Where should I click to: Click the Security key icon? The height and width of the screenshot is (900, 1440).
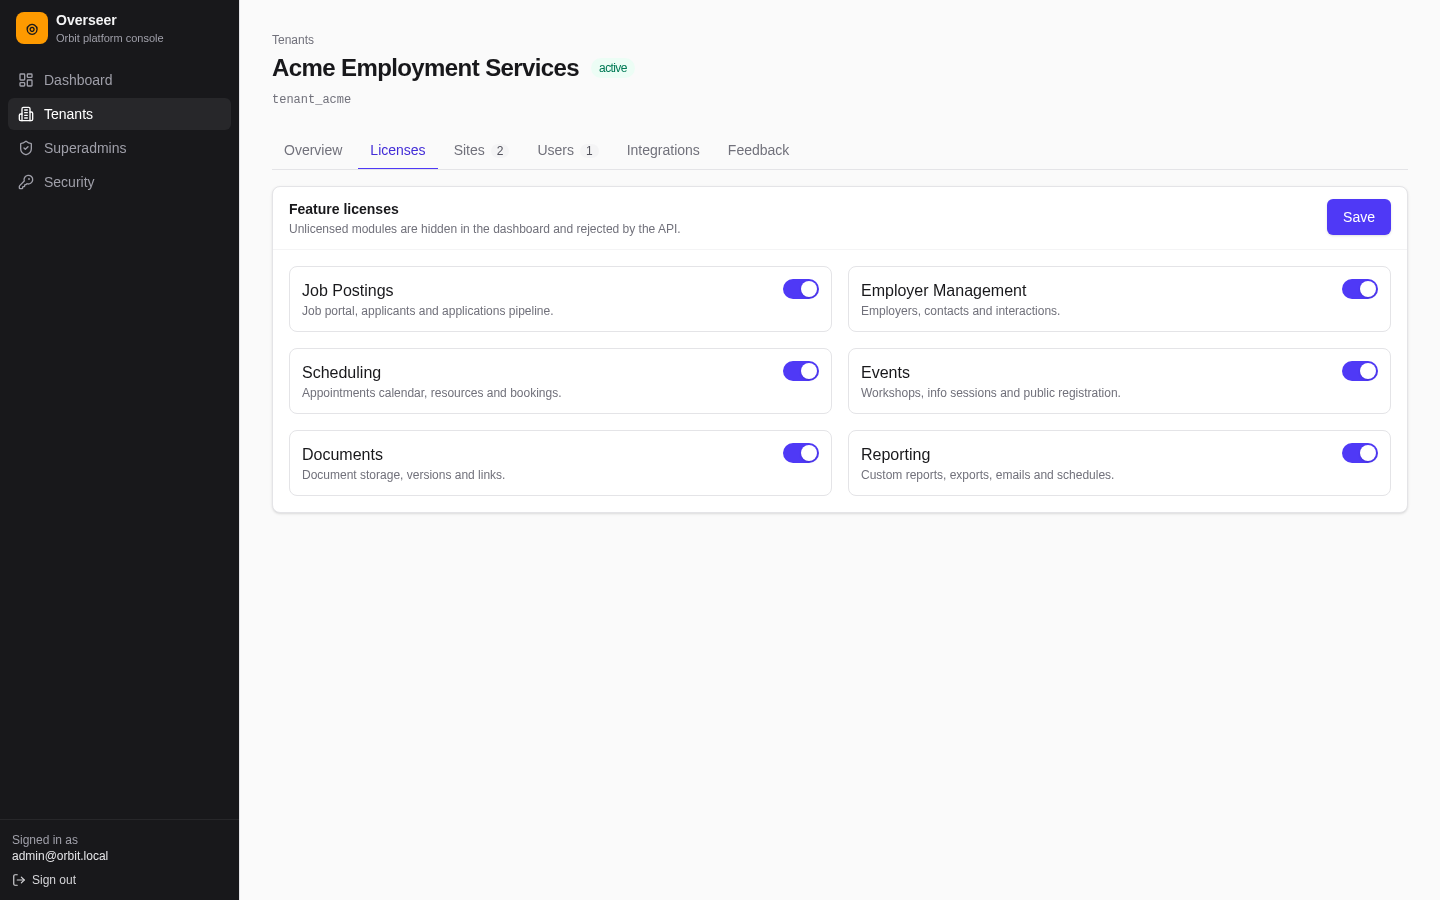pyautogui.click(x=26, y=182)
